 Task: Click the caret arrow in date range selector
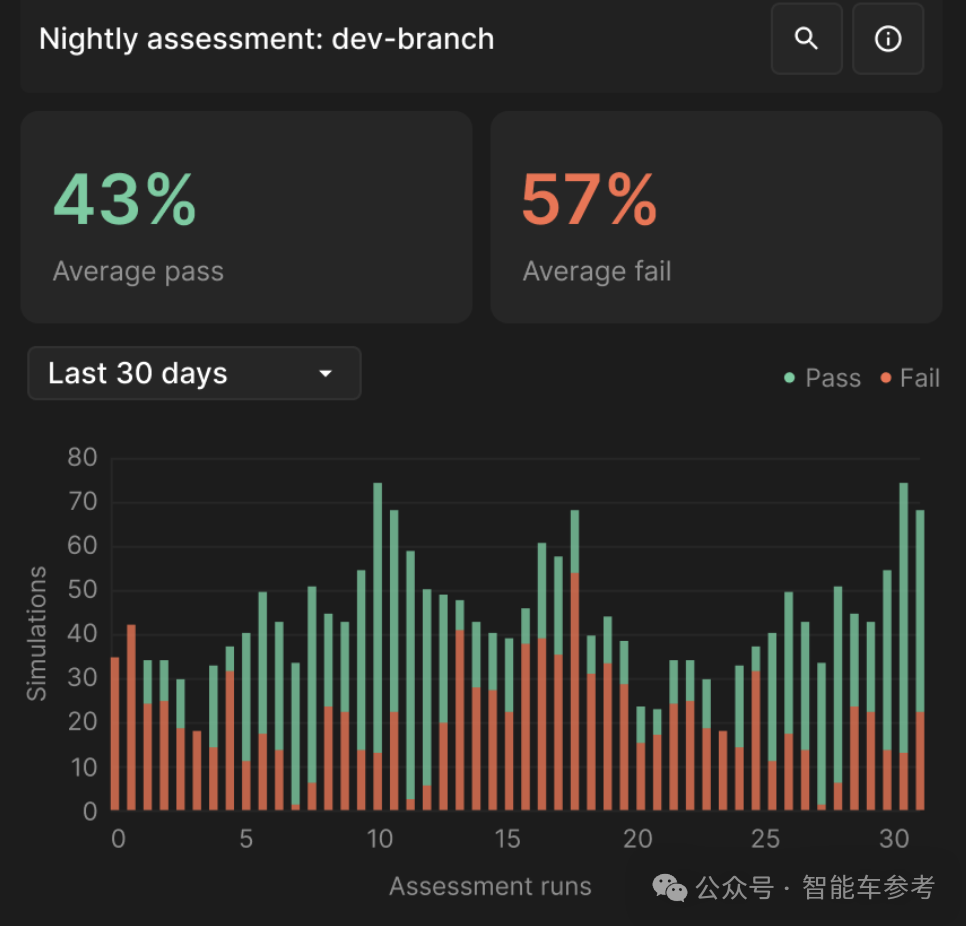325,374
